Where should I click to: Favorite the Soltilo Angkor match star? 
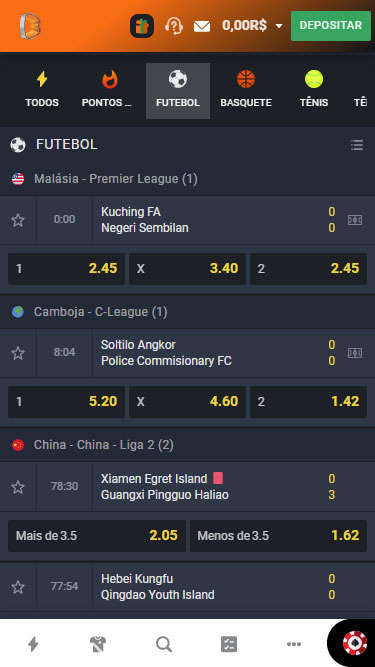pyautogui.click(x=18, y=353)
